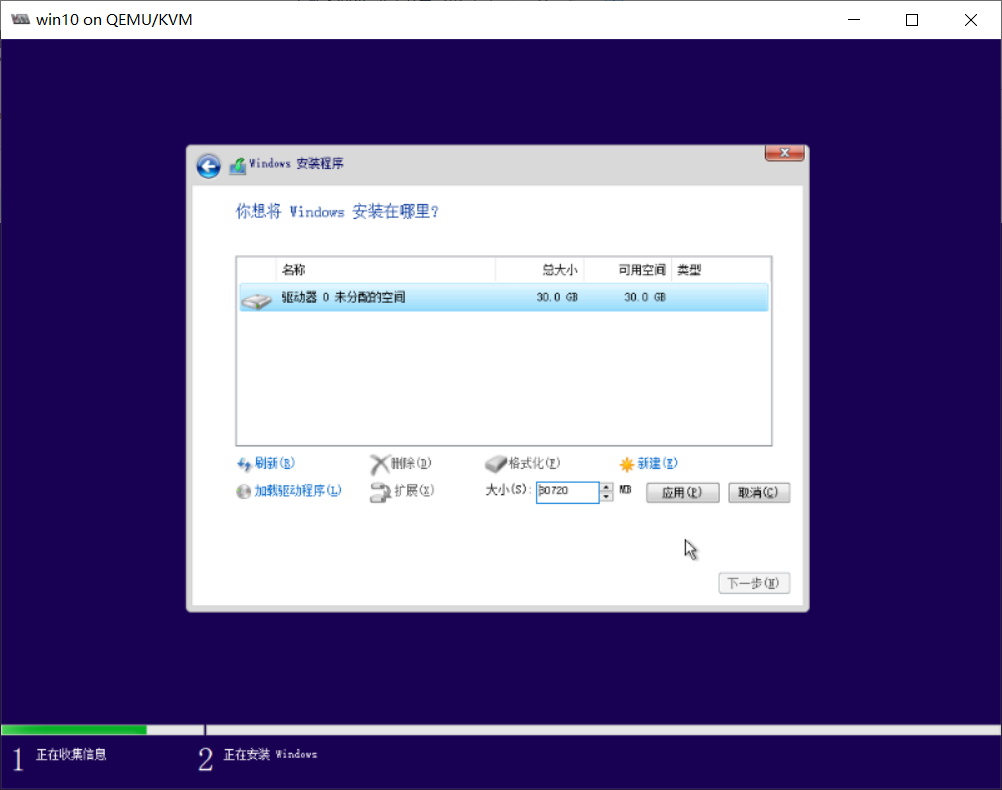The width and height of the screenshot is (1002, 790).
Task: Open 加载驱动程序(L) link
Action: coord(298,491)
